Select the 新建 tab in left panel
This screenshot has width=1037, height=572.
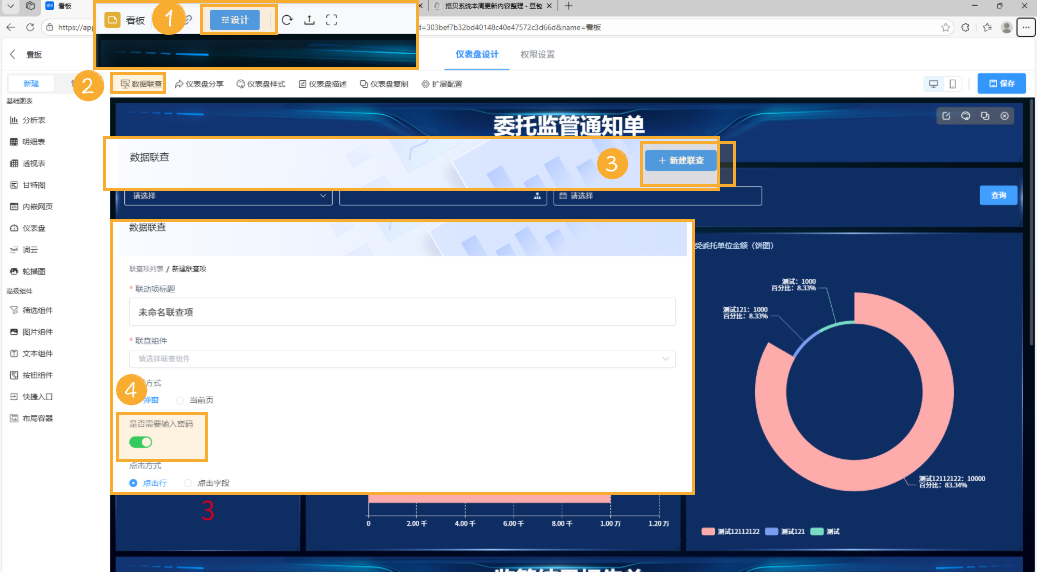point(31,84)
